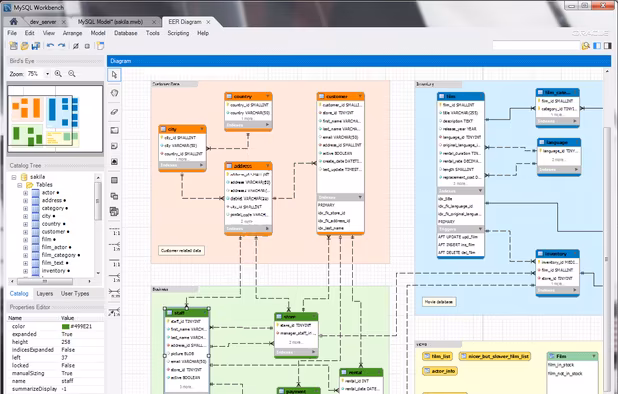Select the insert image tool
The height and width of the screenshot is (394, 618).
click(x=114, y=162)
